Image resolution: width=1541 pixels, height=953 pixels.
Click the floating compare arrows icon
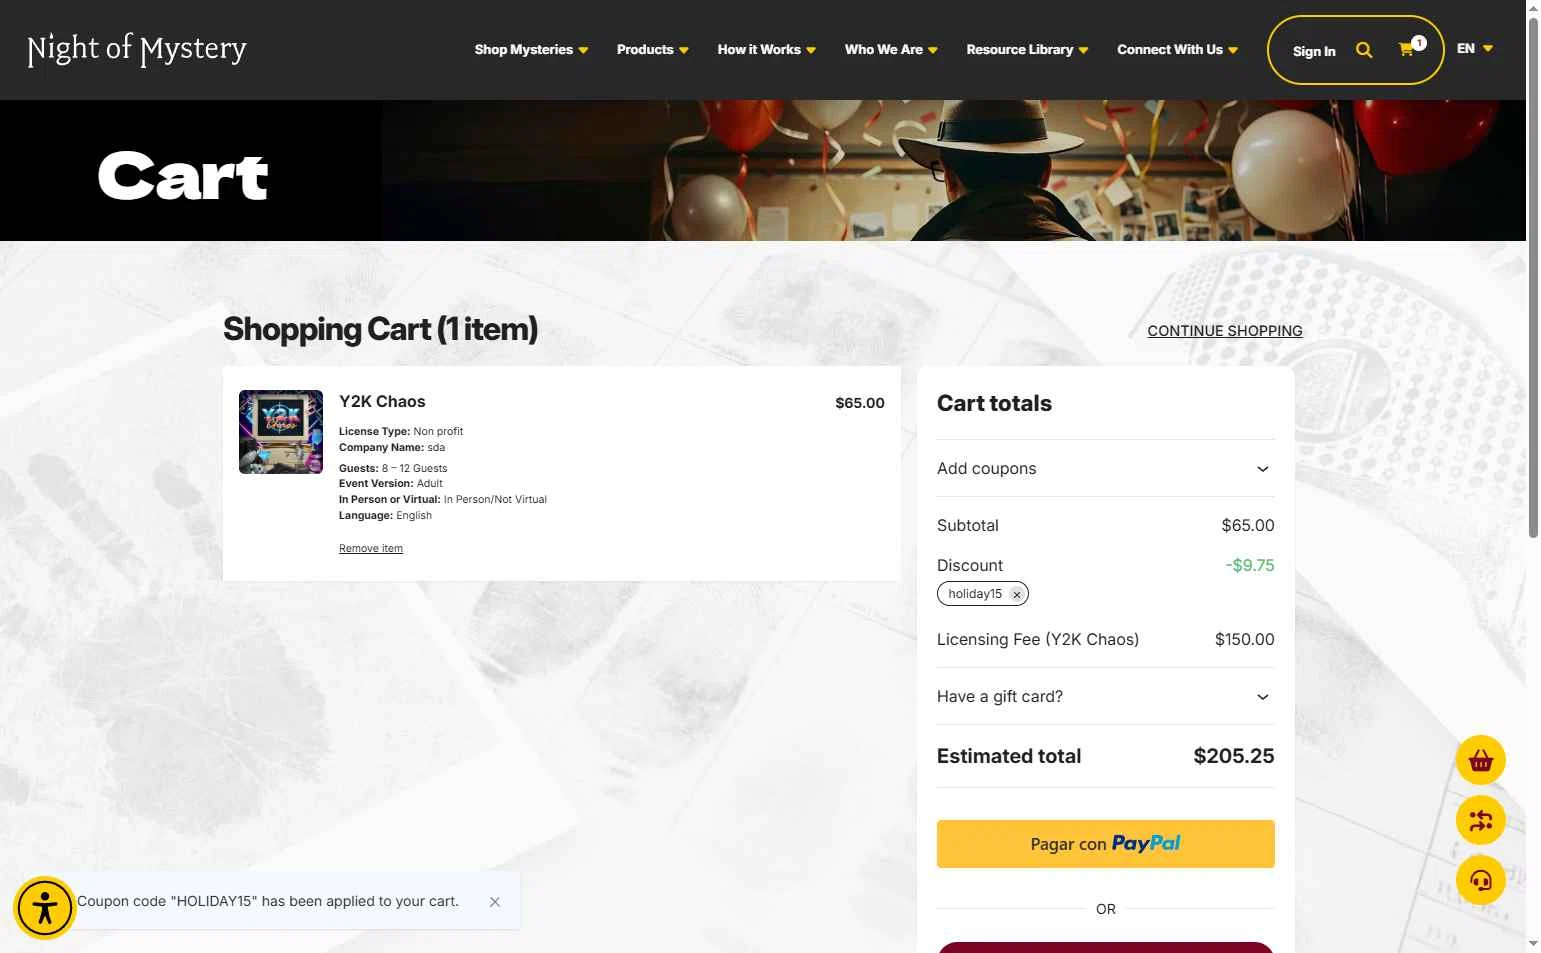click(x=1481, y=821)
